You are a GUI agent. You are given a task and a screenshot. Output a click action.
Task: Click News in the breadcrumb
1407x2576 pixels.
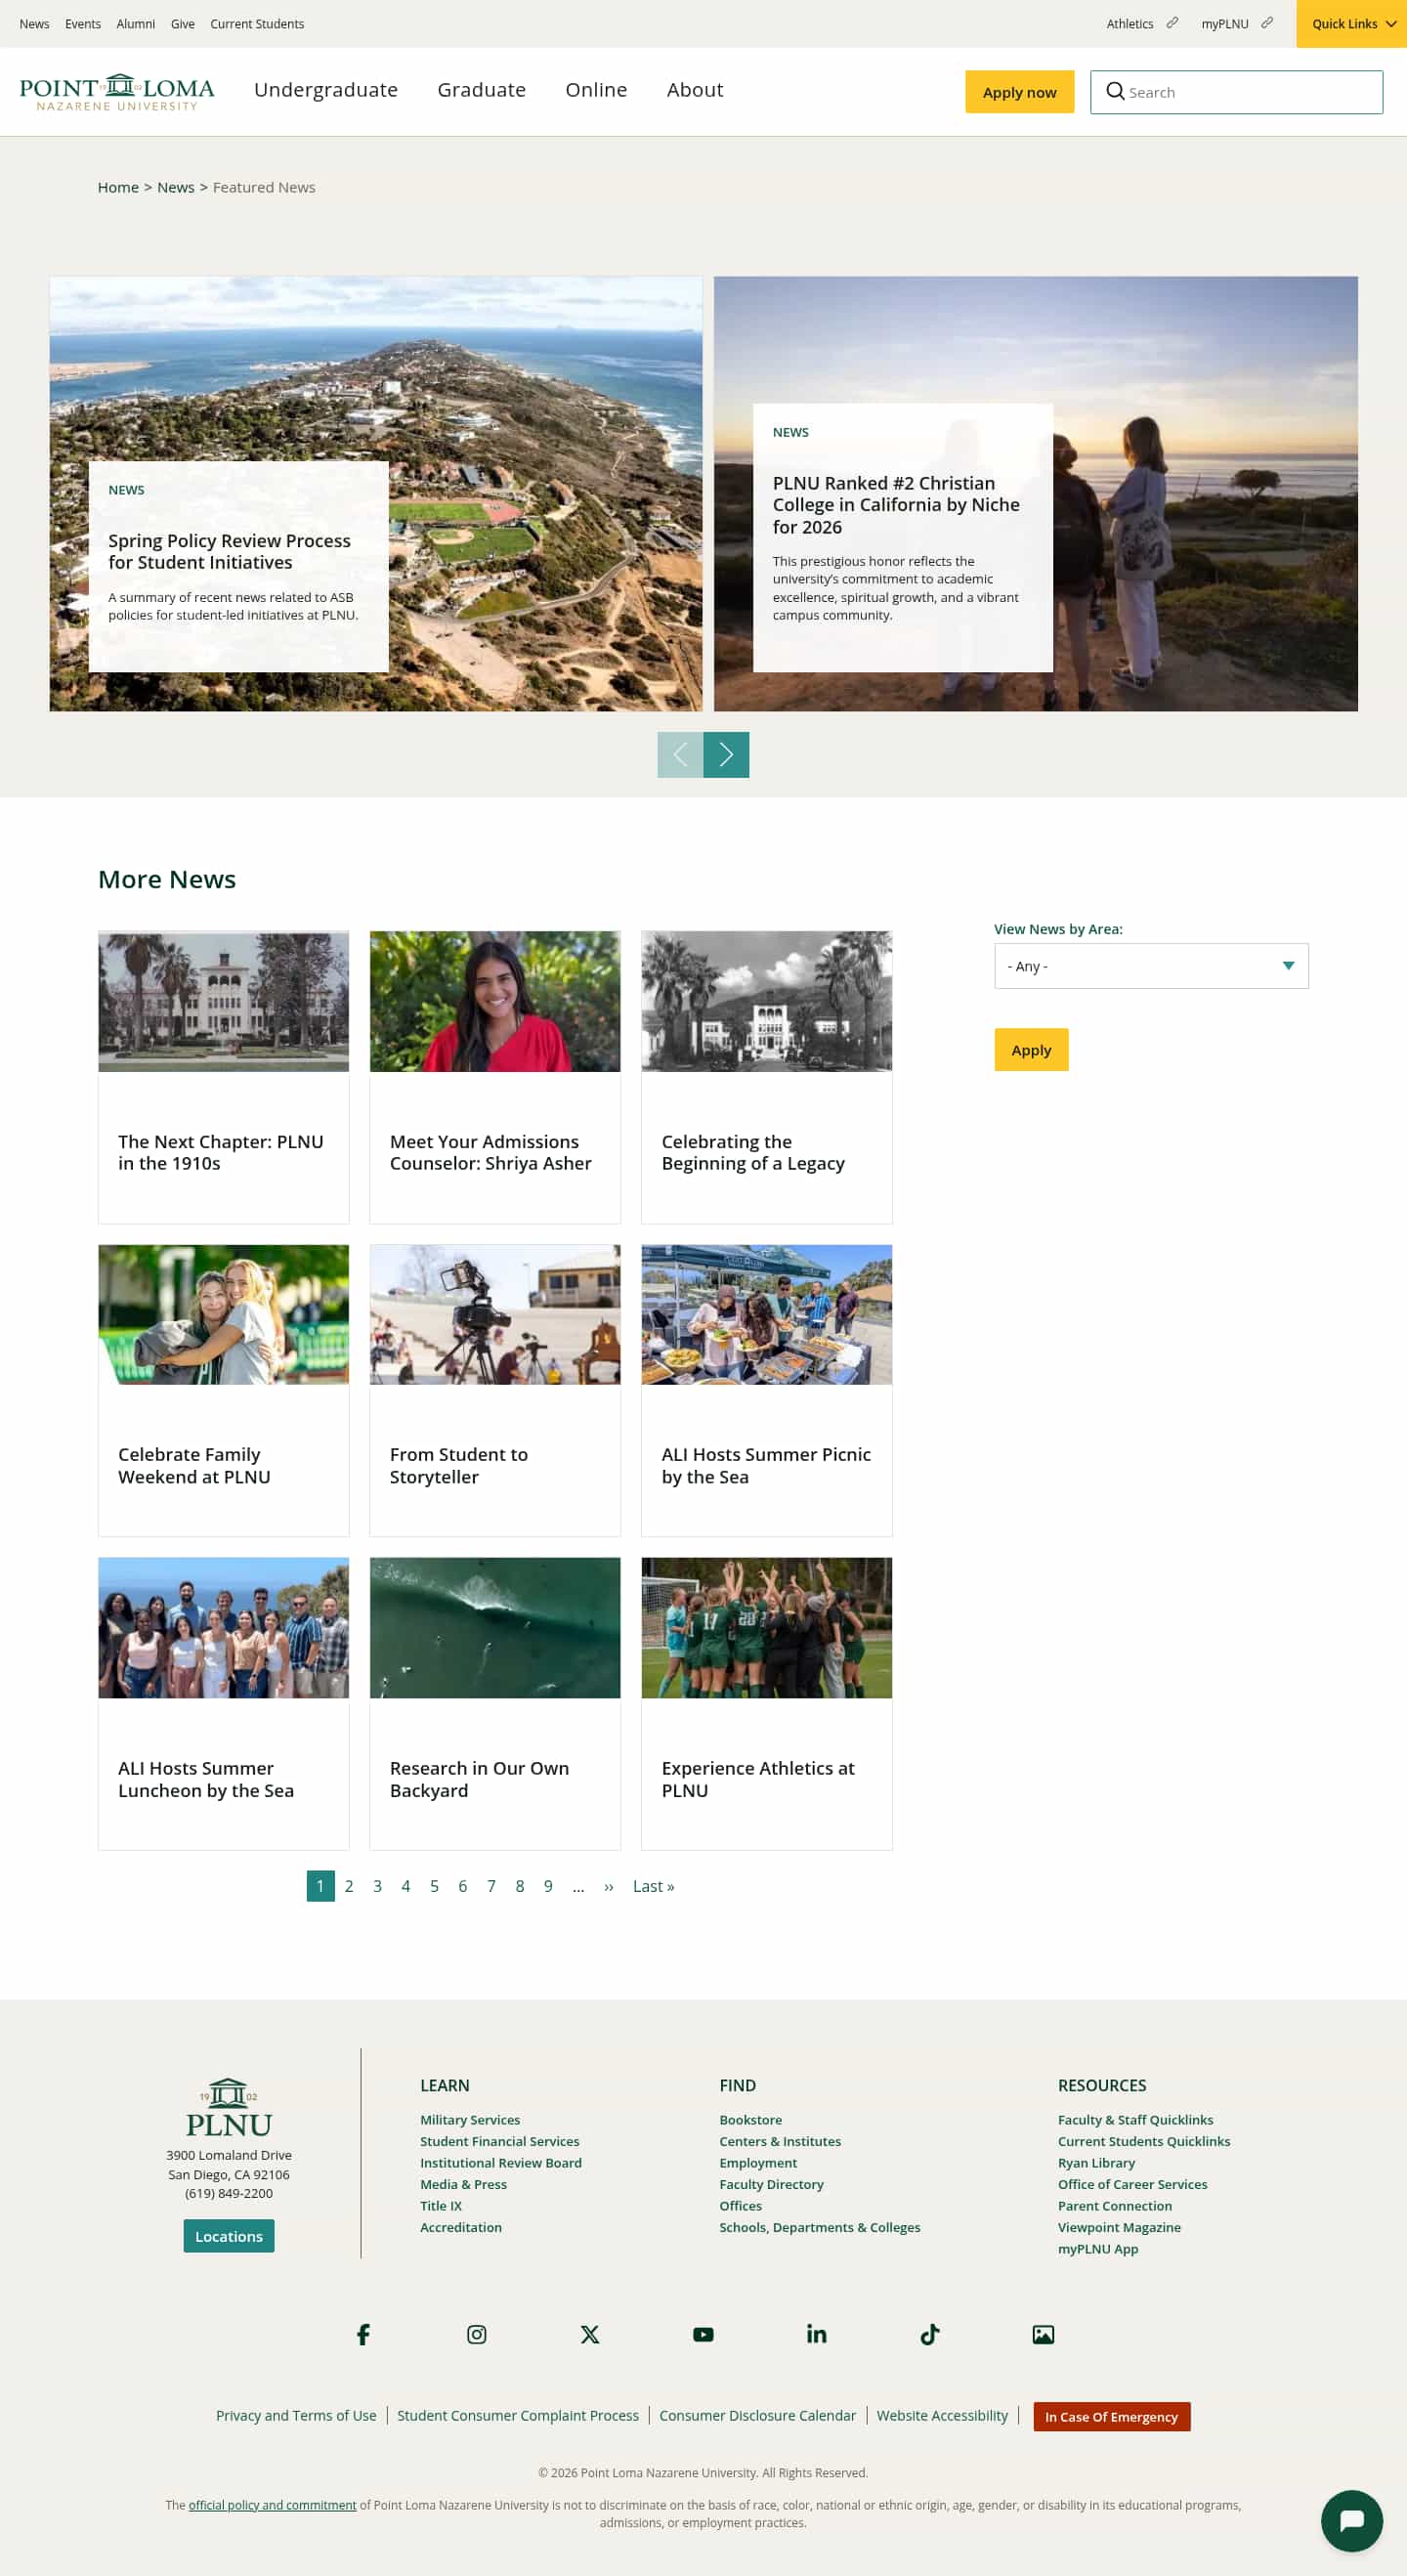[x=176, y=187]
